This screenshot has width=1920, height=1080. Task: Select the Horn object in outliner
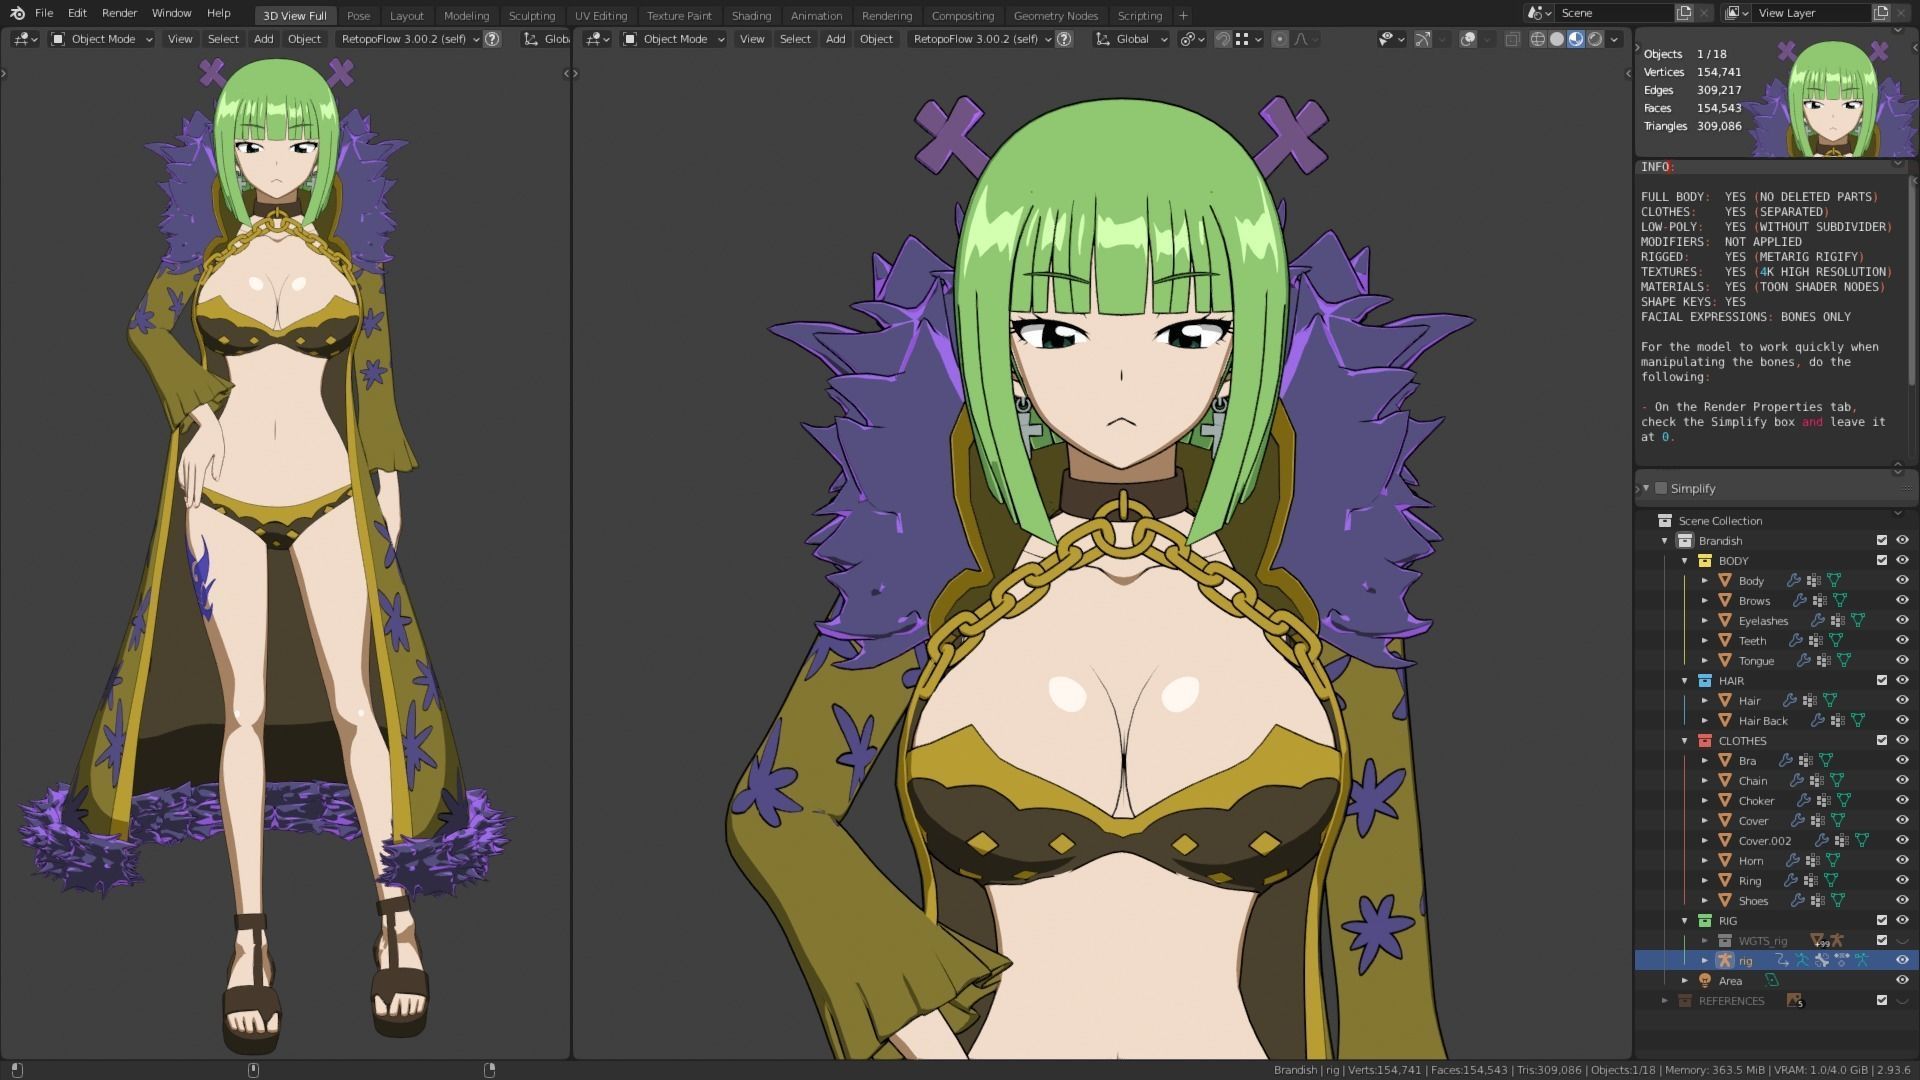pyautogui.click(x=1750, y=860)
